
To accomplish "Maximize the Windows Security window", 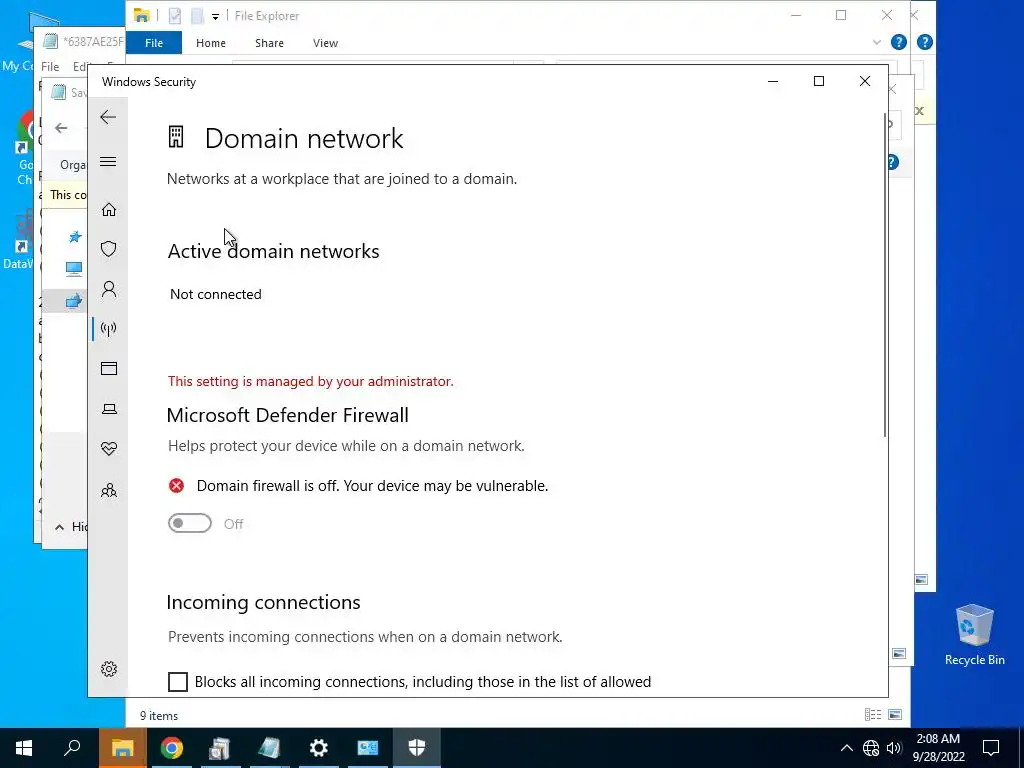I will click(x=819, y=82).
